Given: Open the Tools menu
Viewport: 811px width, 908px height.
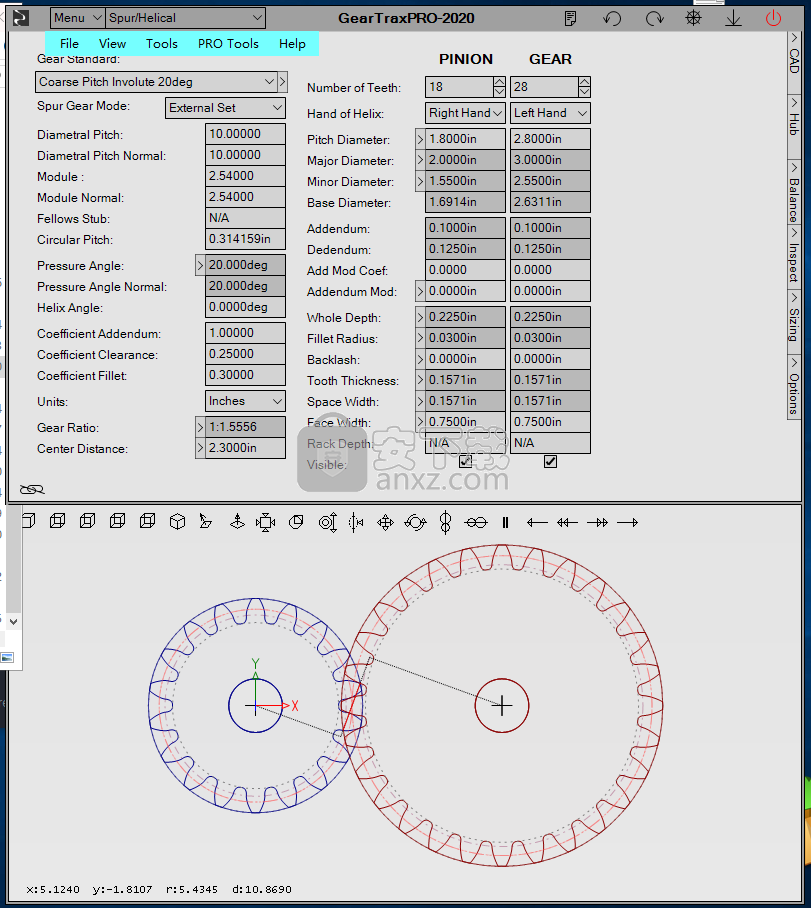Looking at the screenshot, I should coord(162,44).
